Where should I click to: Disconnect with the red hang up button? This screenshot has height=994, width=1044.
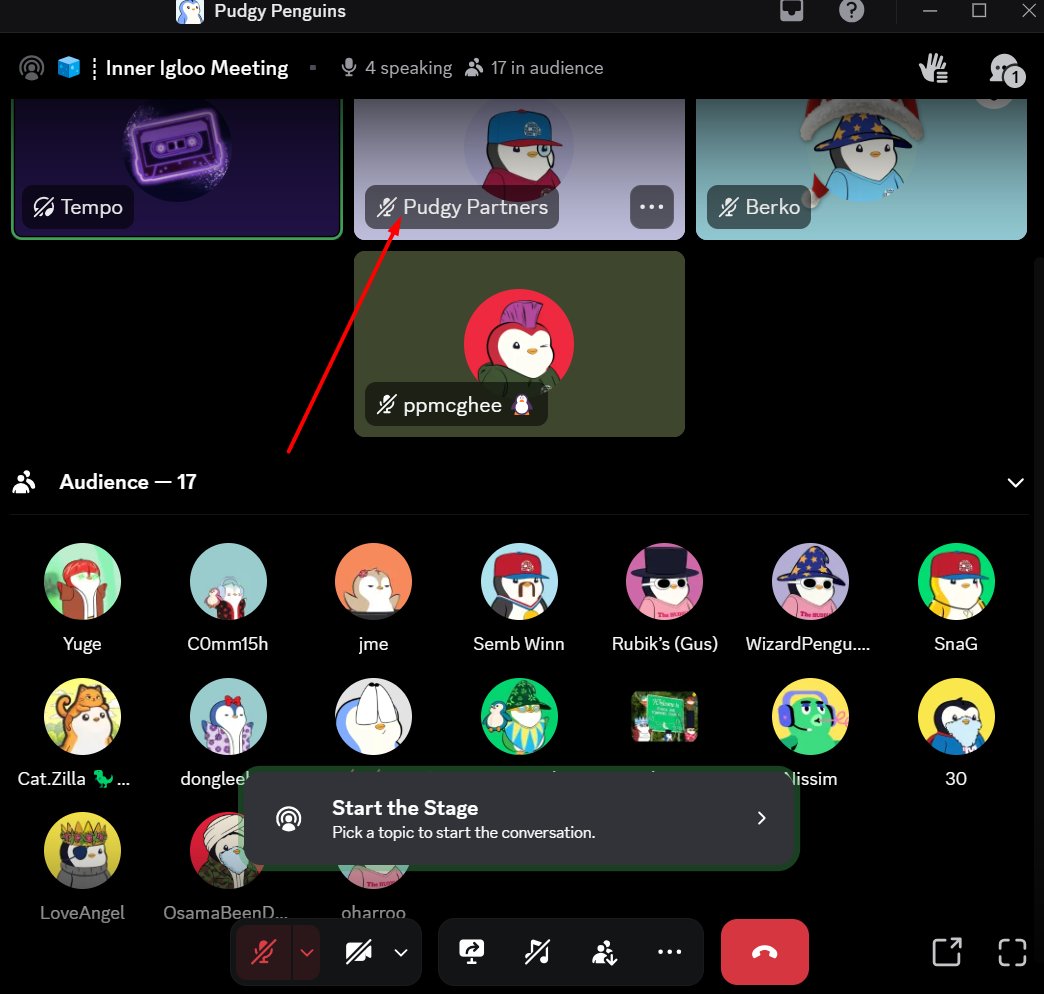click(x=764, y=952)
